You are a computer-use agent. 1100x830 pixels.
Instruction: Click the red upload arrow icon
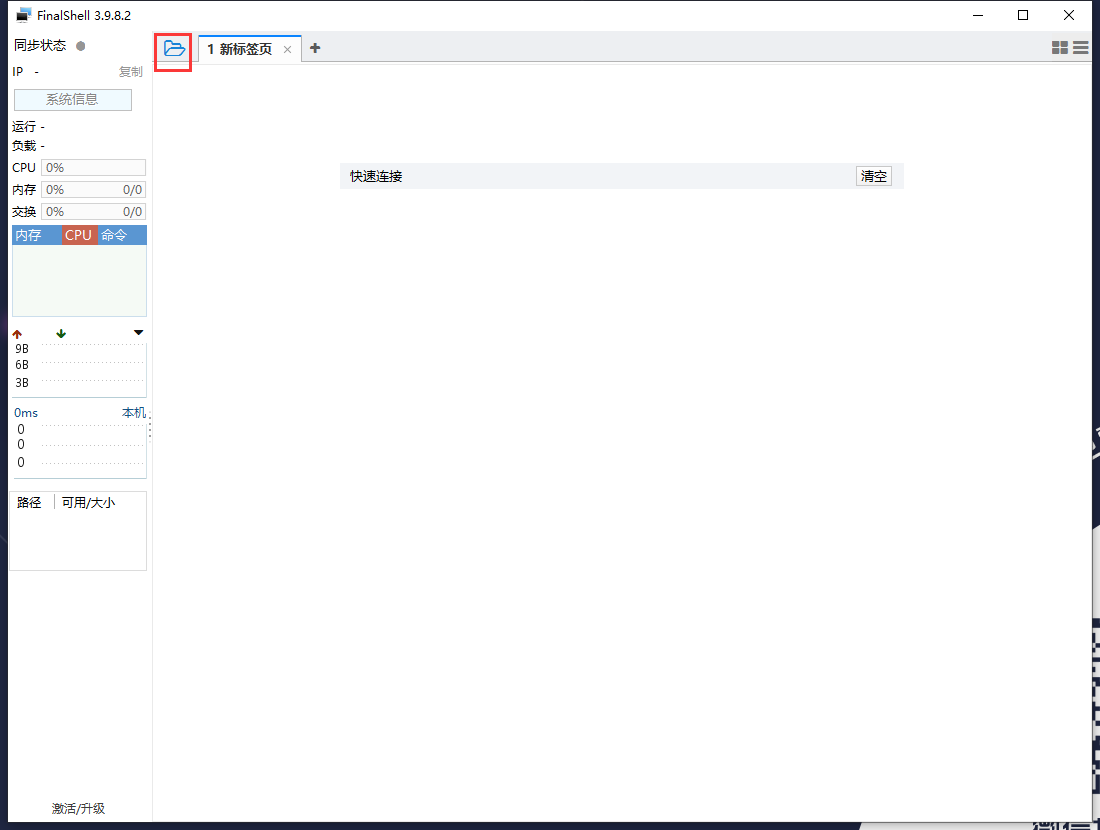[x=18, y=334]
